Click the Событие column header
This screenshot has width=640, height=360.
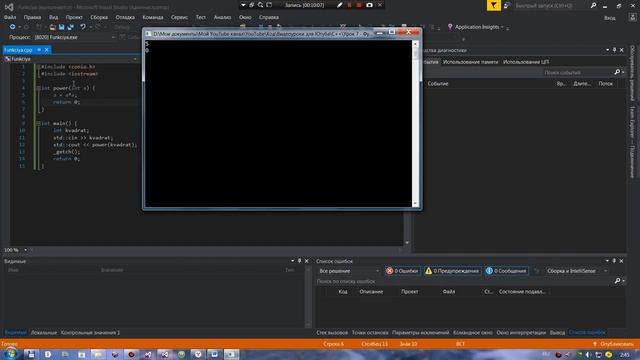click(x=438, y=84)
